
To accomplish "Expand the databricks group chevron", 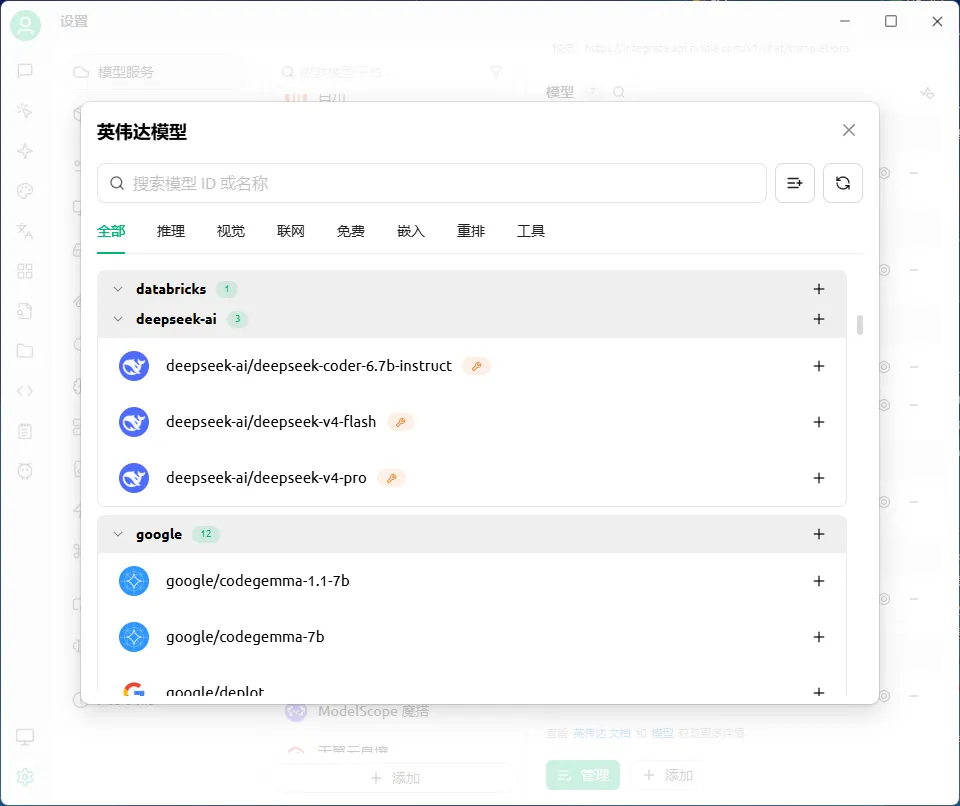I will click(118, 289).
